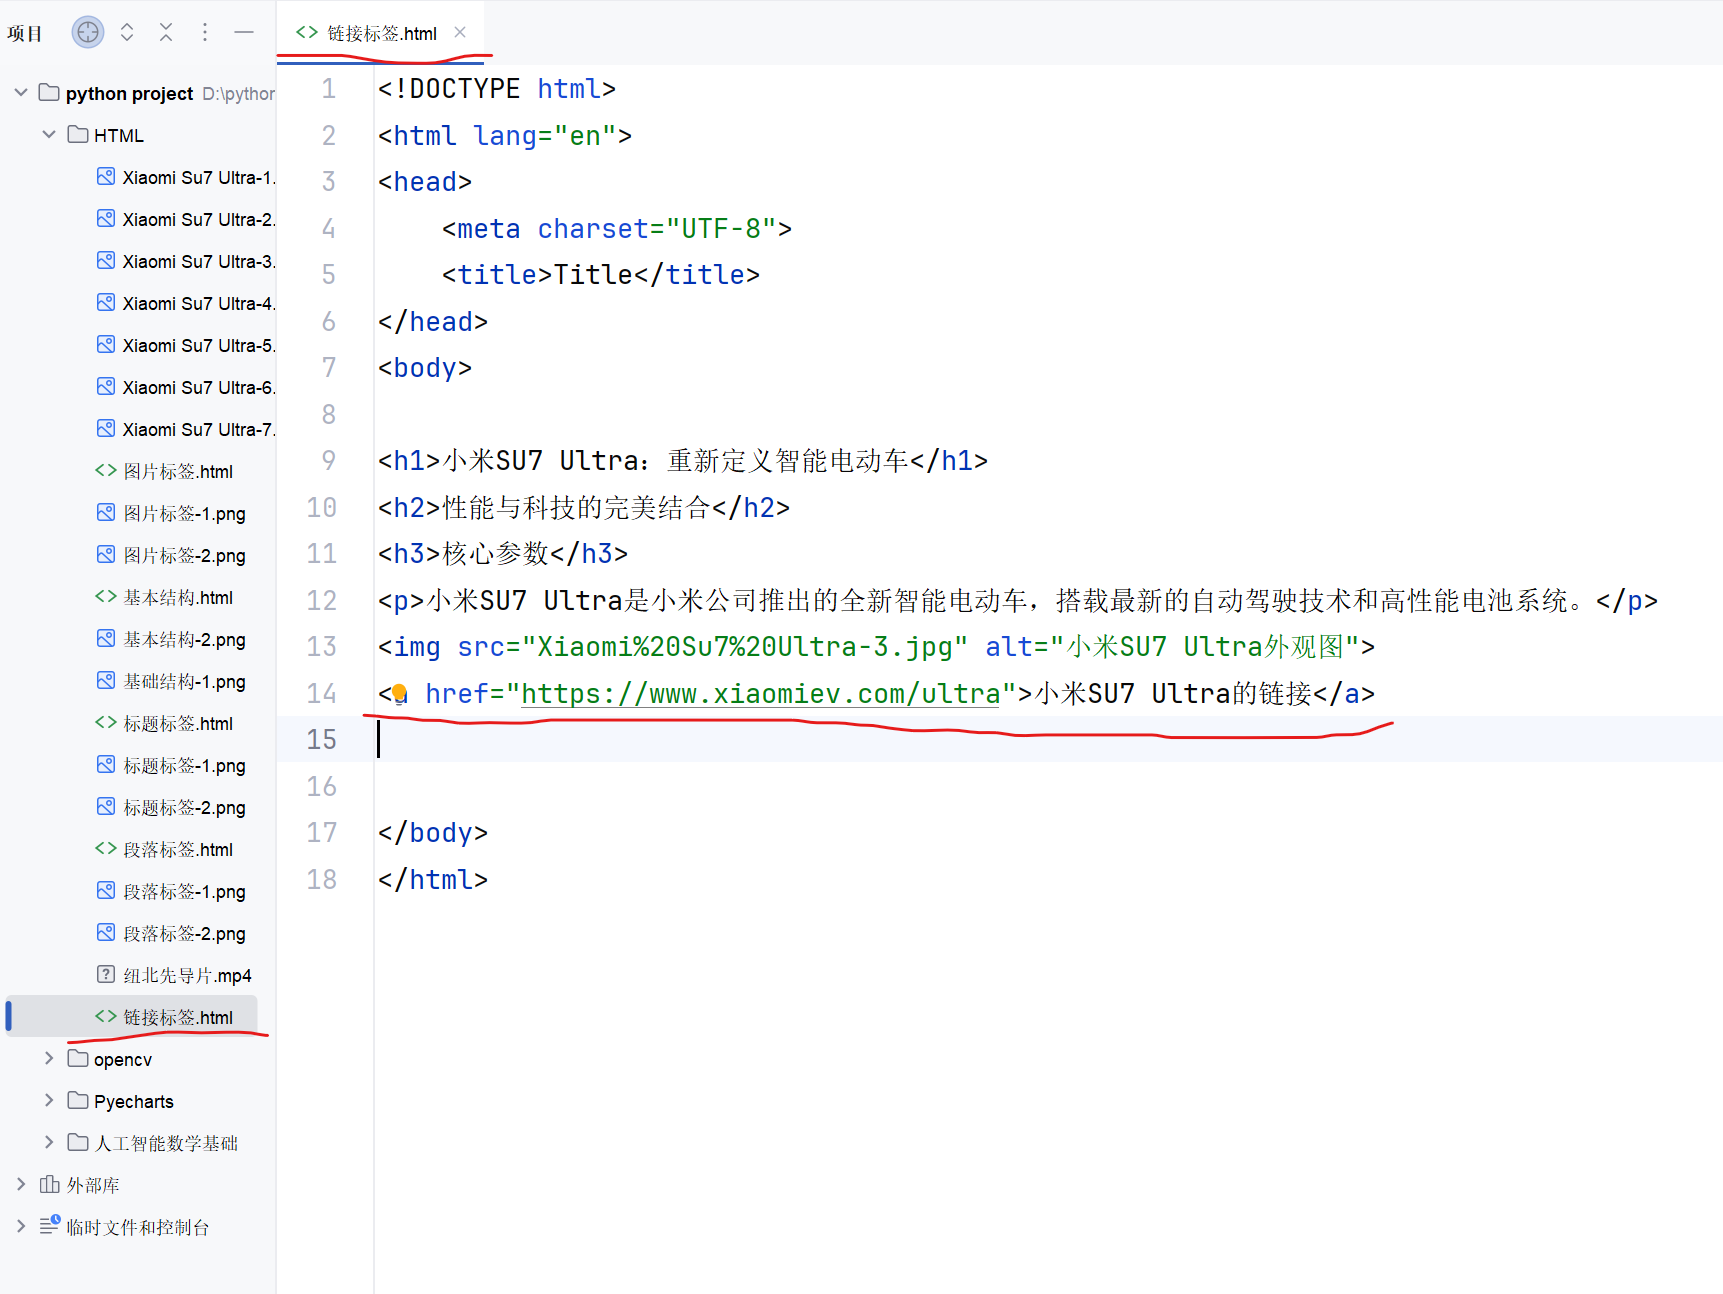Select 基础结构-1.png in the project tree
This screenshot has width=1723, height=1294.
coord(171,681)
